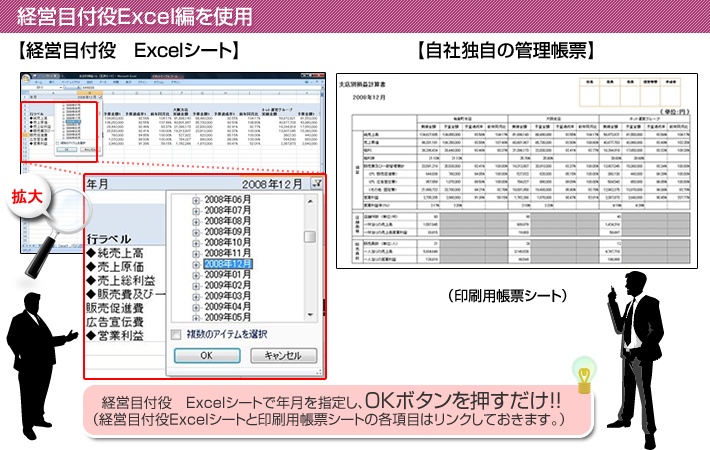Click the enlarged list's scrollbar down arrow
The width and height of the screenshot is (710, 450).
click(310, 315)
